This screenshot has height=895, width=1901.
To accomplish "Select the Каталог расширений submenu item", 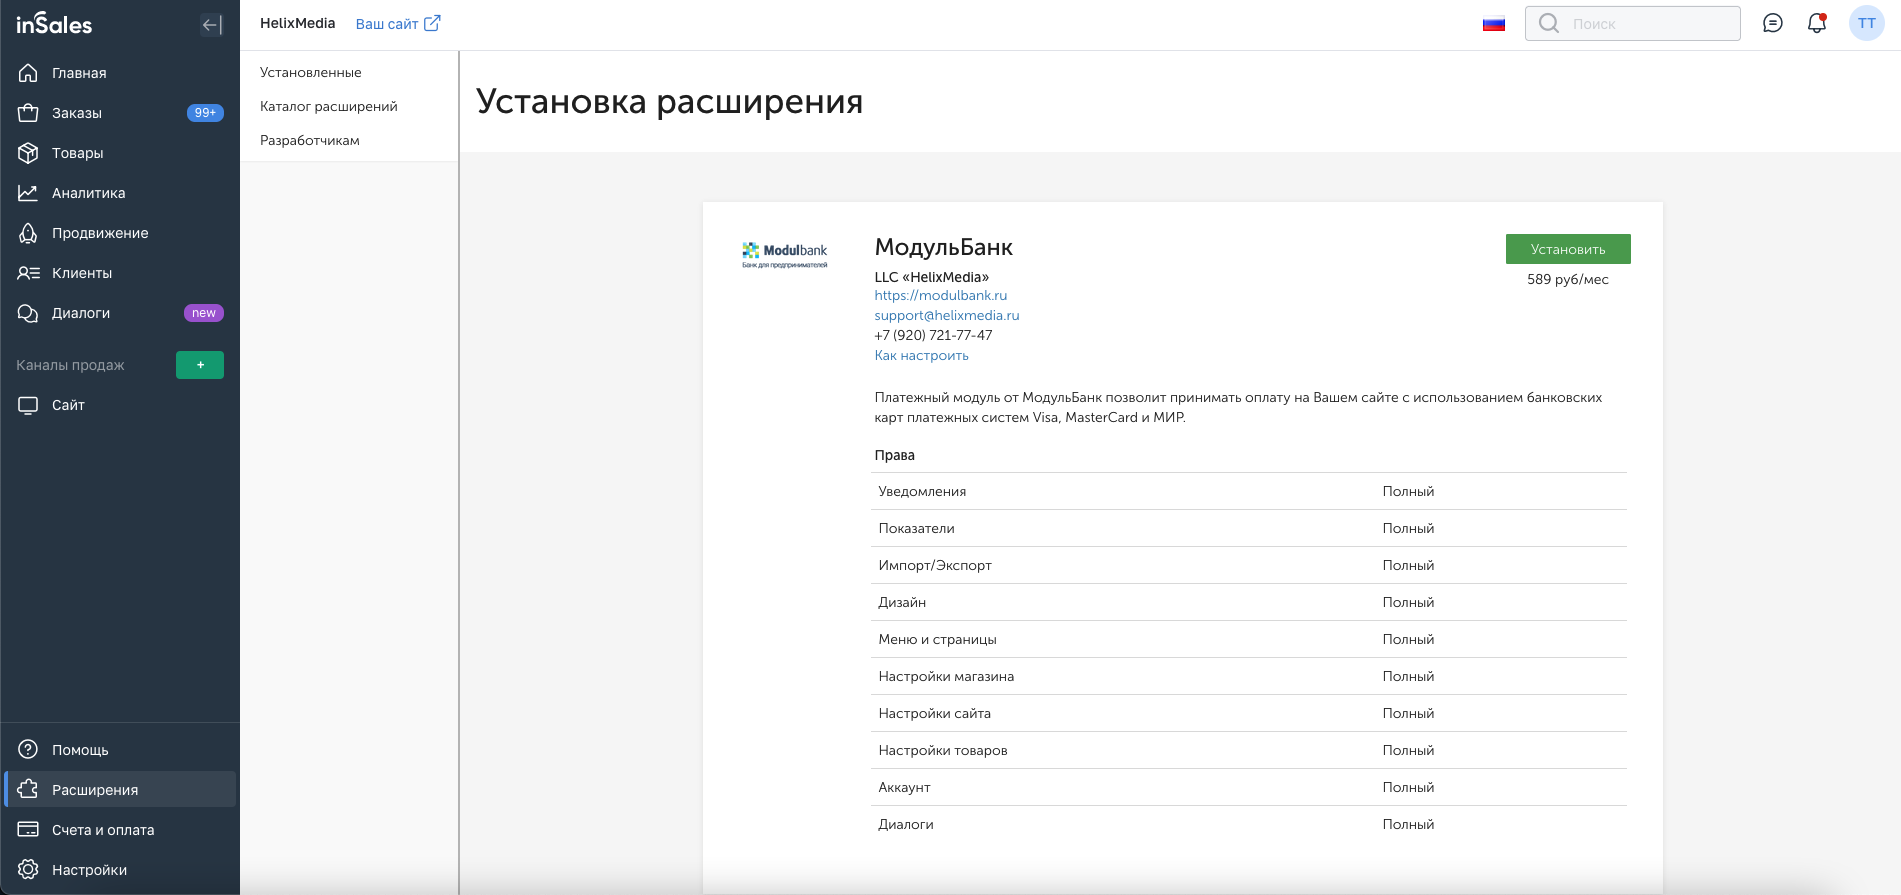I will tap(329, 106).
